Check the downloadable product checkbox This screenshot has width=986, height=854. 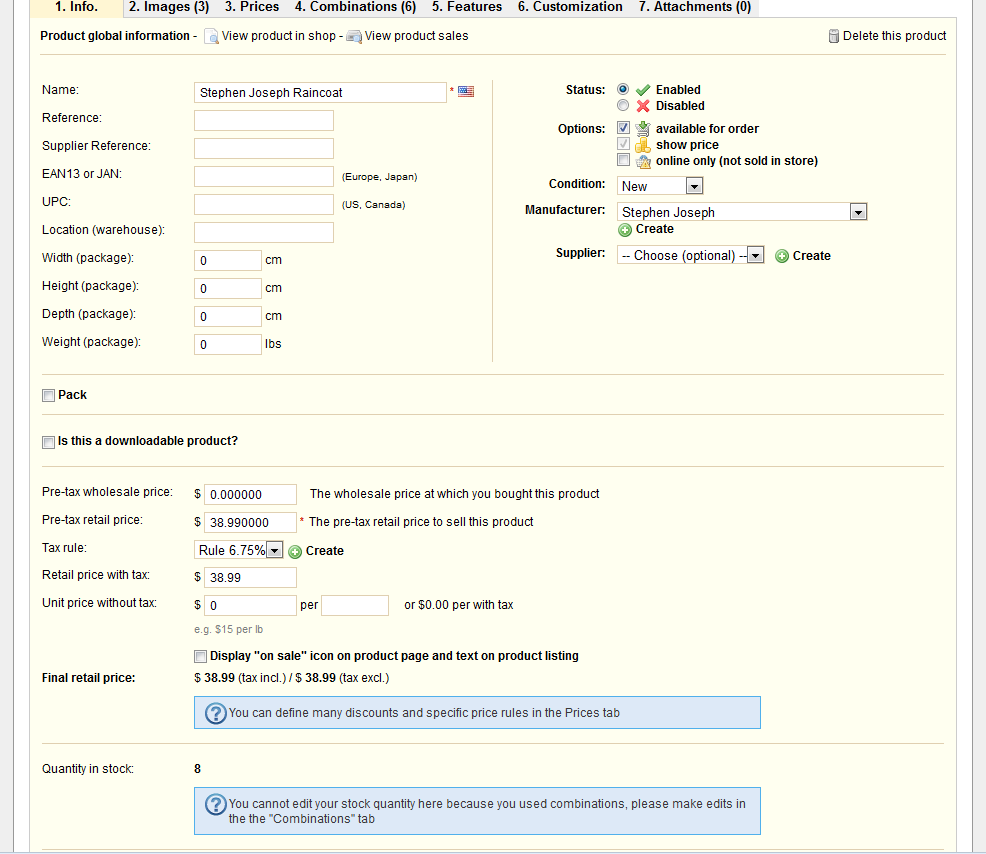click(48, 442)
